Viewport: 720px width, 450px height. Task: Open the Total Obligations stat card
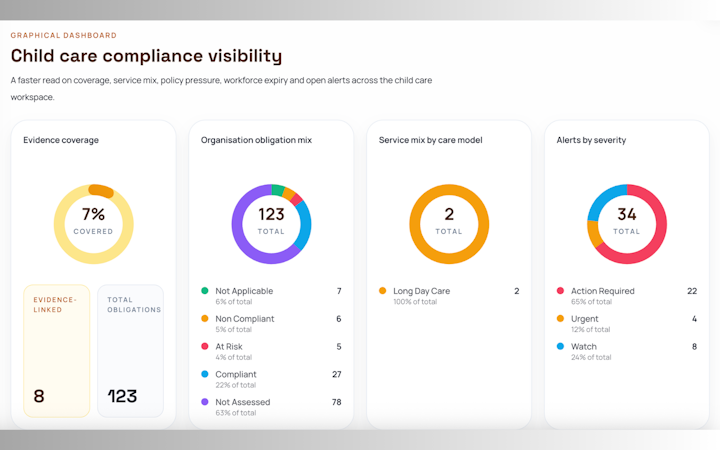(130, 351)
